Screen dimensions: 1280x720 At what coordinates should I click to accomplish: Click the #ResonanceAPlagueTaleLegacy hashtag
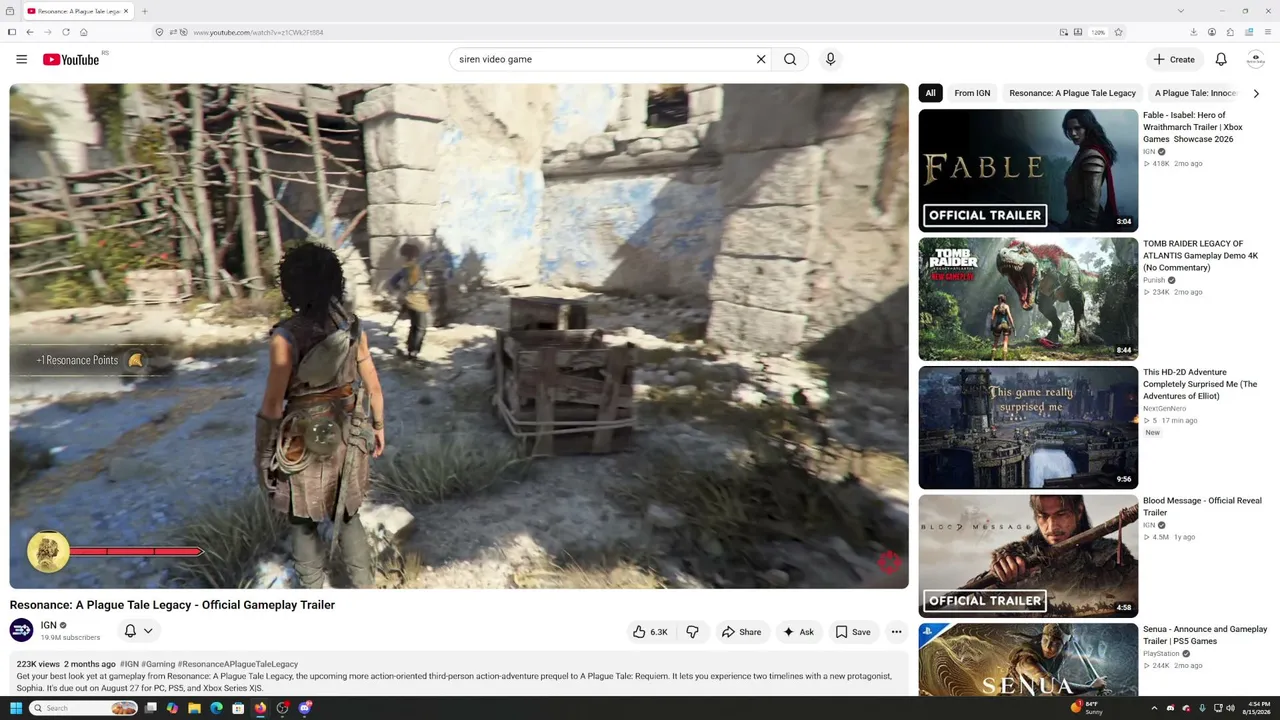[x=238, y=664]
